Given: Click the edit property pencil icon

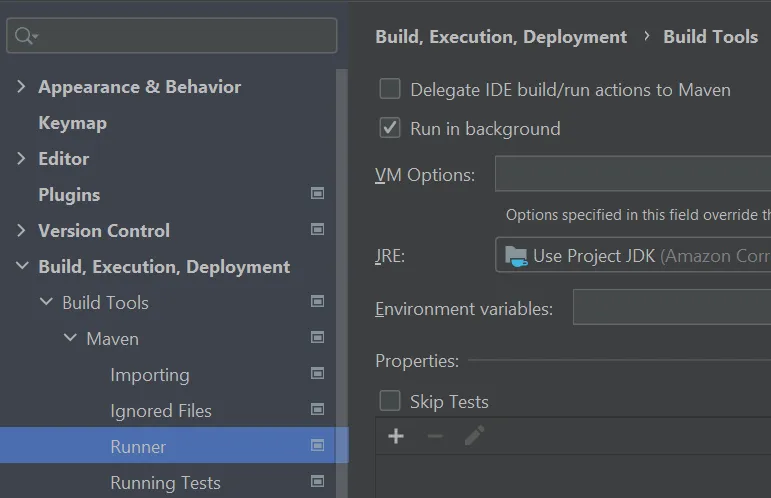Looking at the screenshot, I should point(475,436).
